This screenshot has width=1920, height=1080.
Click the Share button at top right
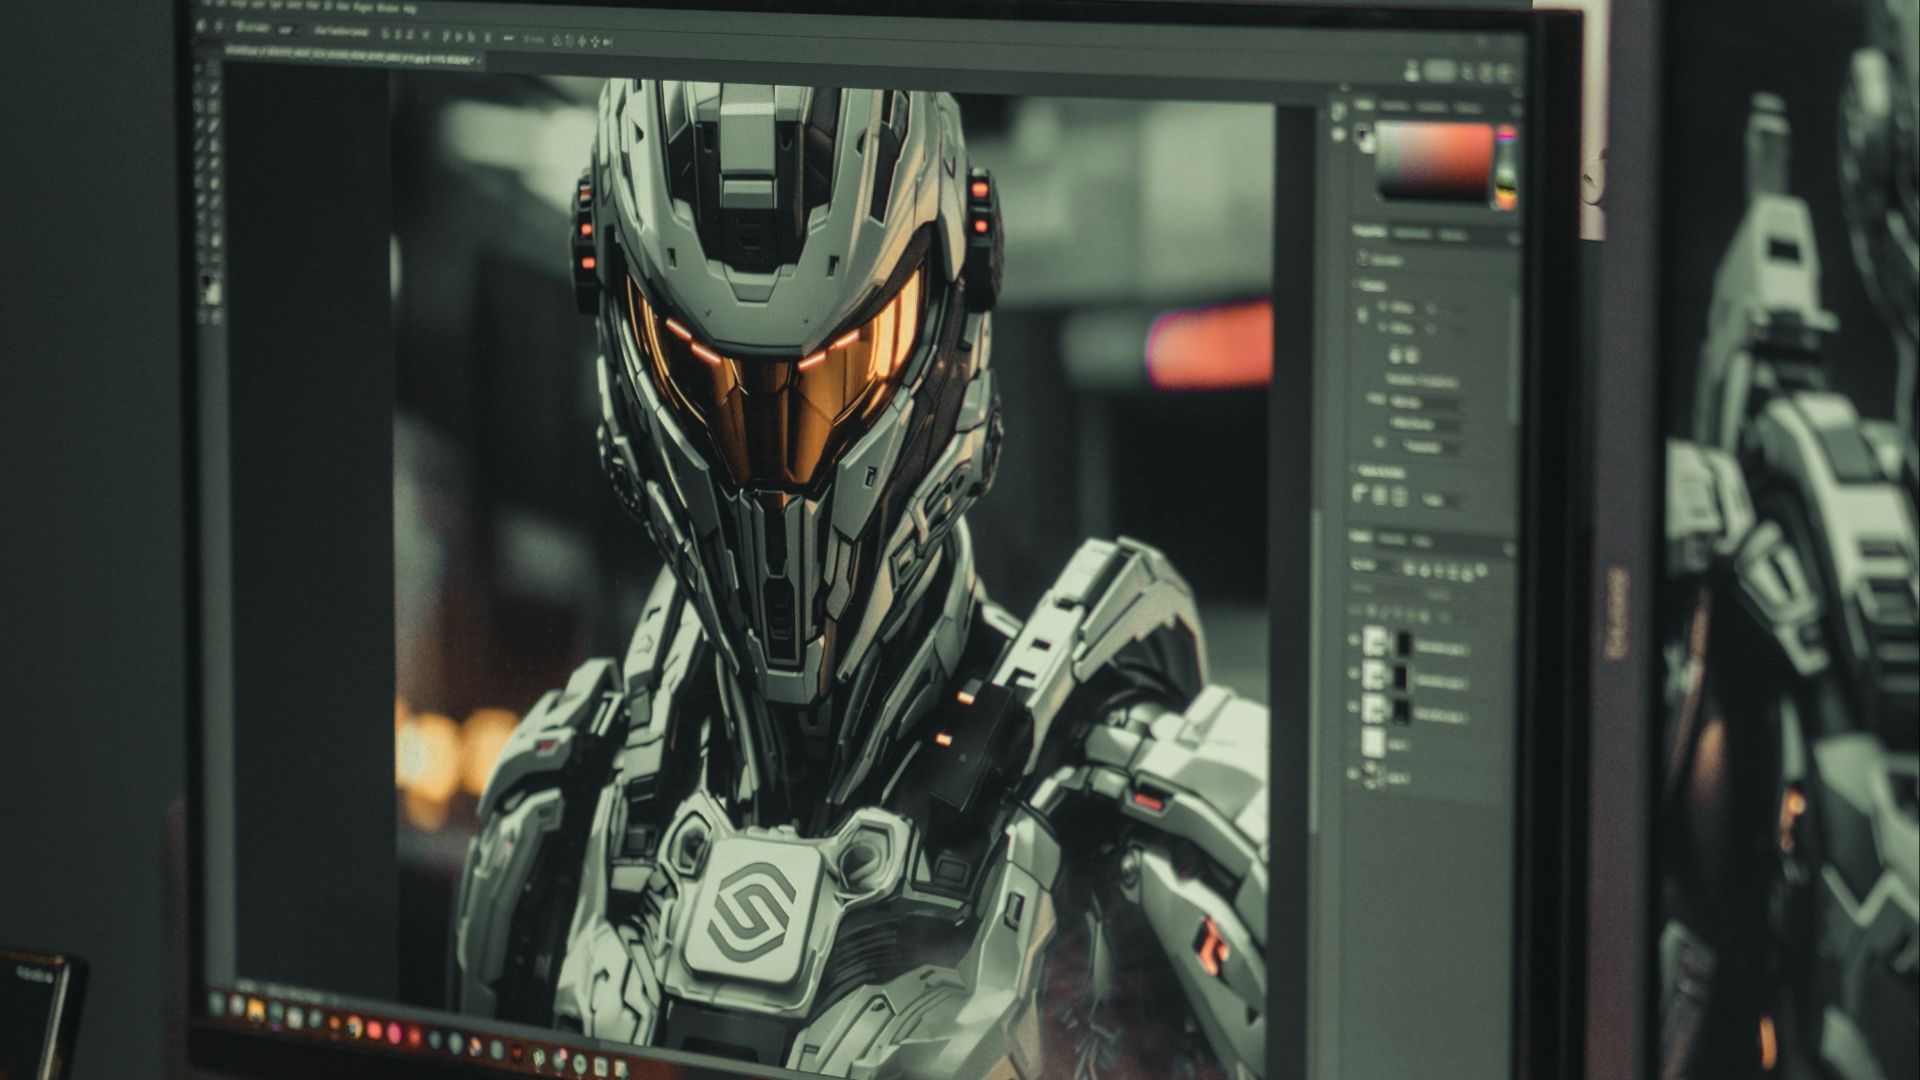tap(1440, 70)
